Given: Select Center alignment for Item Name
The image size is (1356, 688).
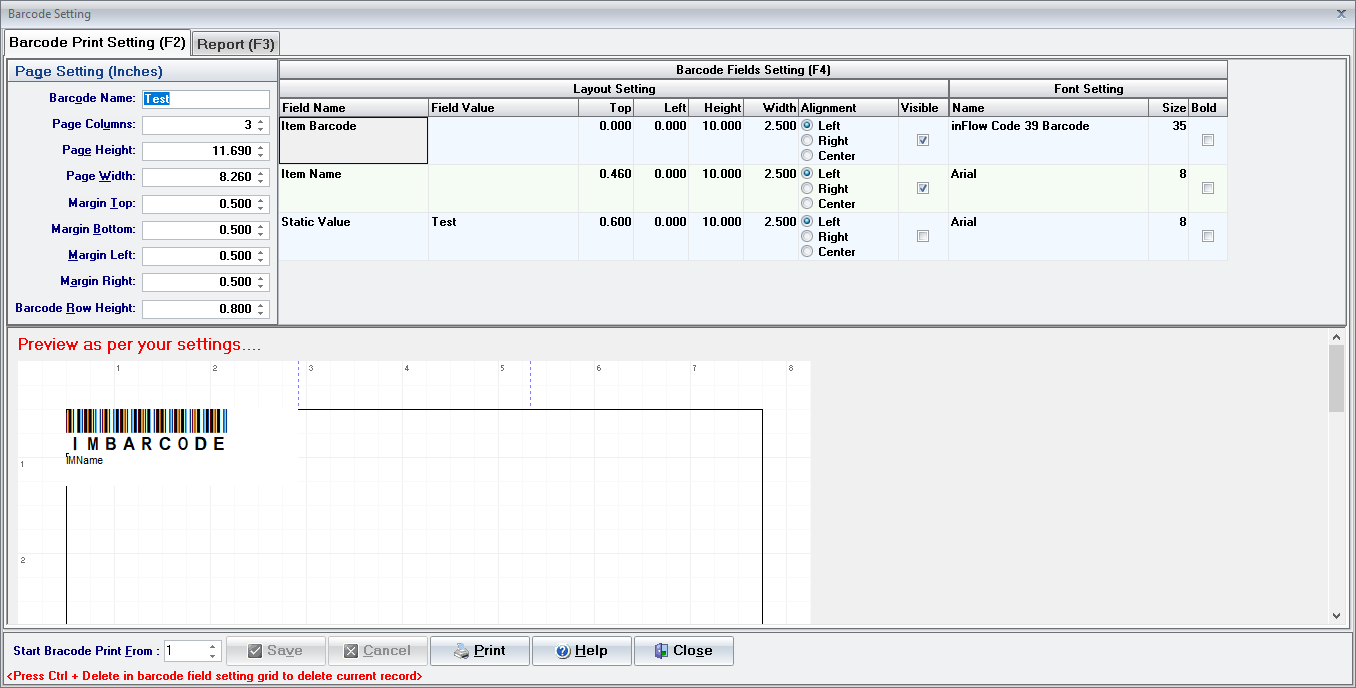Looking at the screenshot, I should coord(807,204).
